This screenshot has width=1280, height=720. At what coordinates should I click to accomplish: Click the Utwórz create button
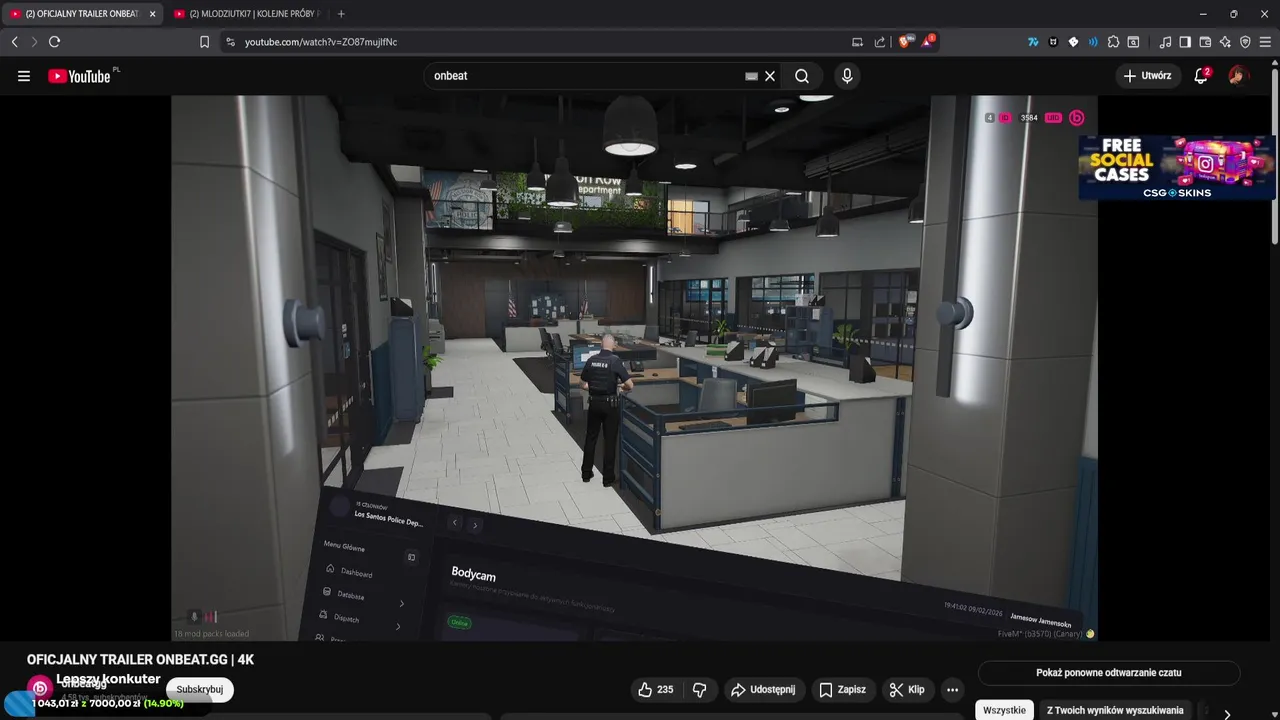1147,76
